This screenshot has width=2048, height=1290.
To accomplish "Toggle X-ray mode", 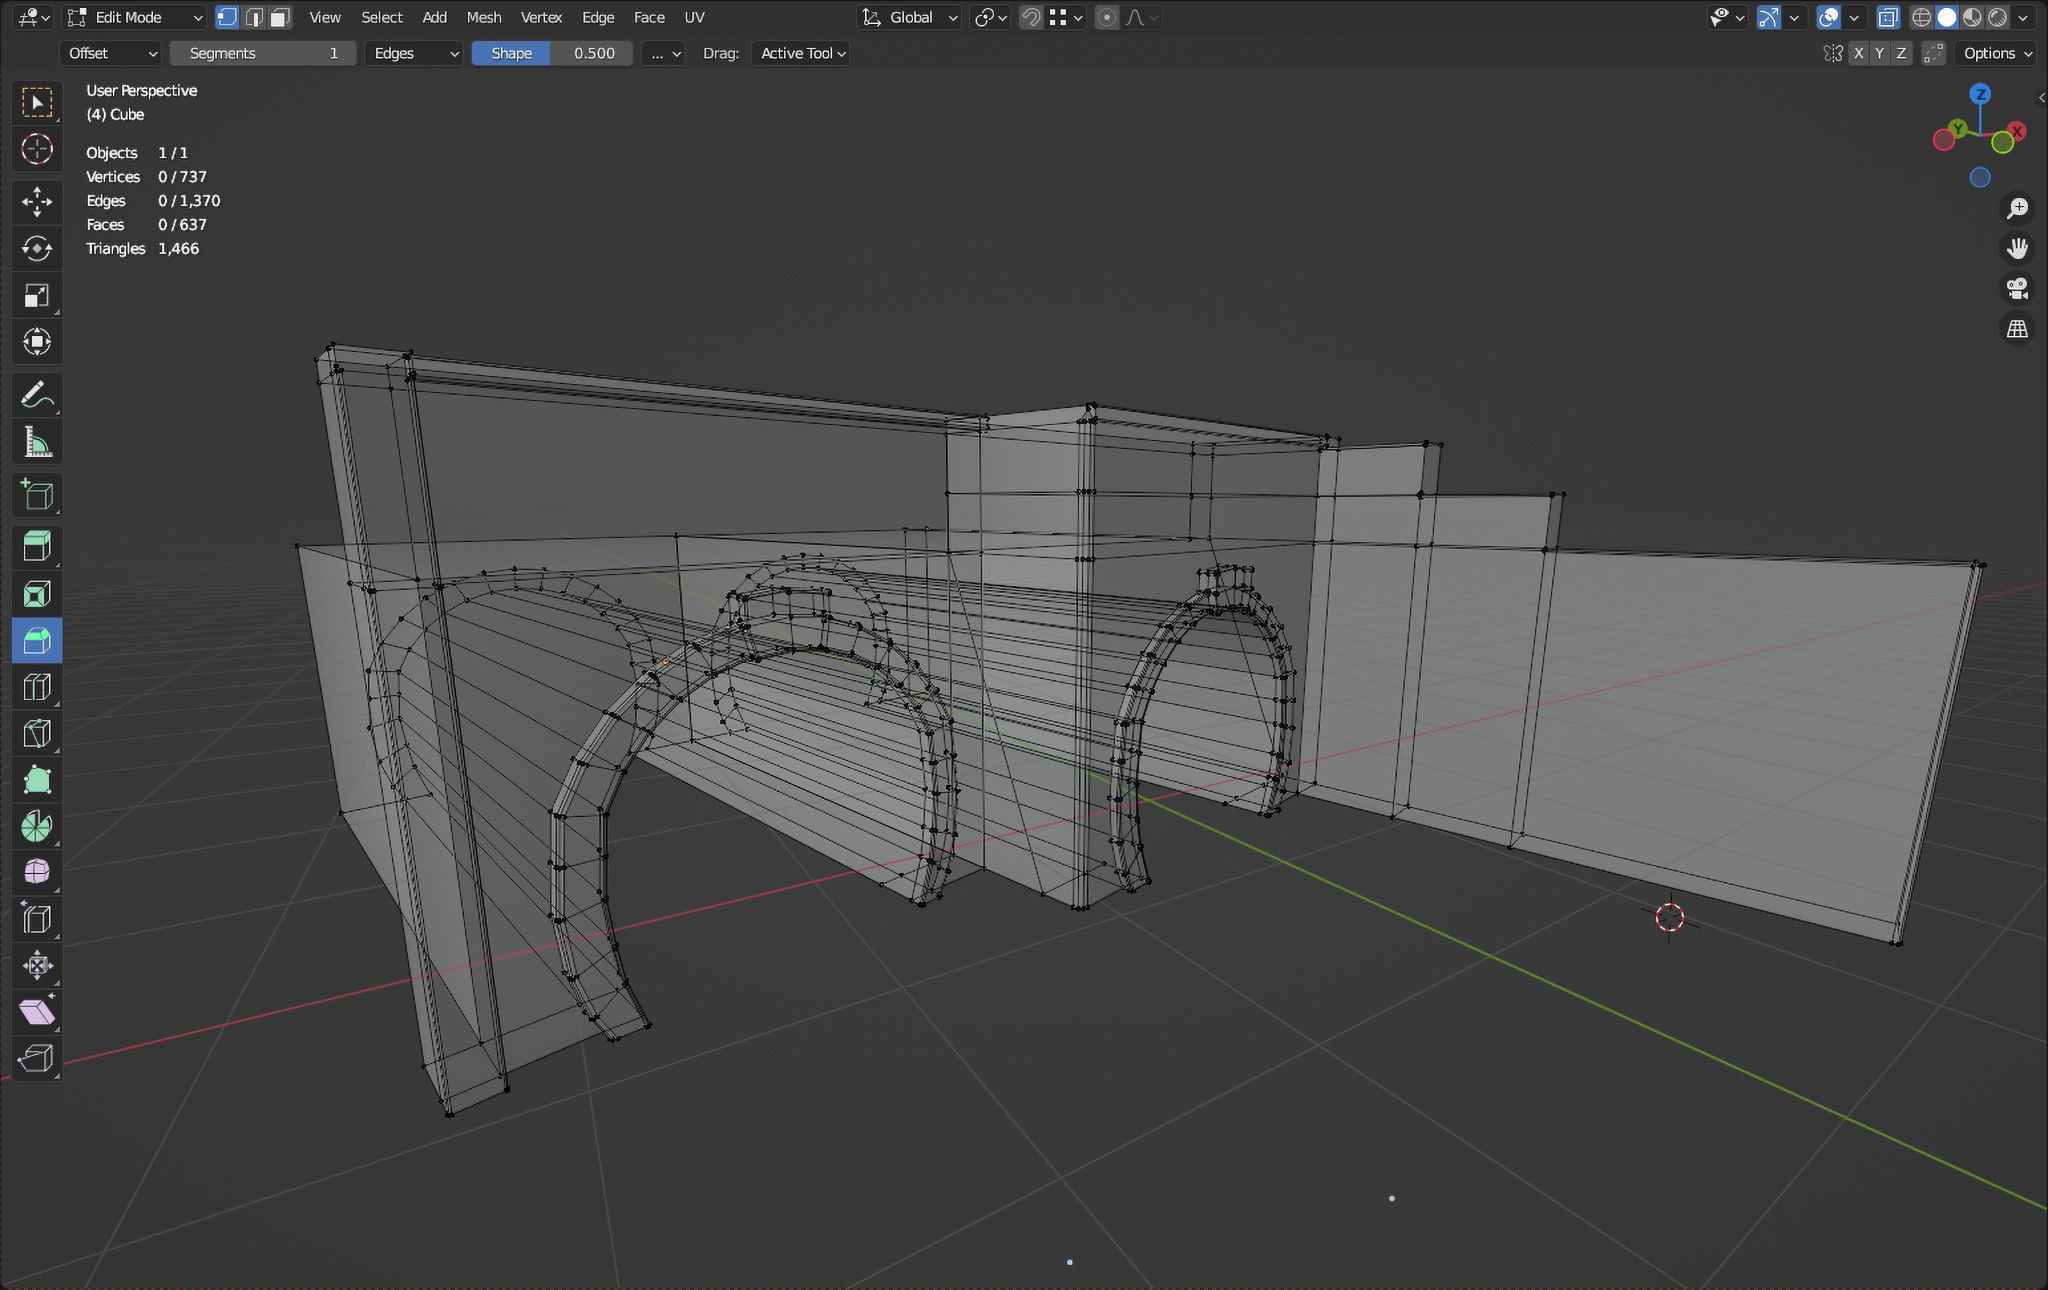I will 1888,17.
